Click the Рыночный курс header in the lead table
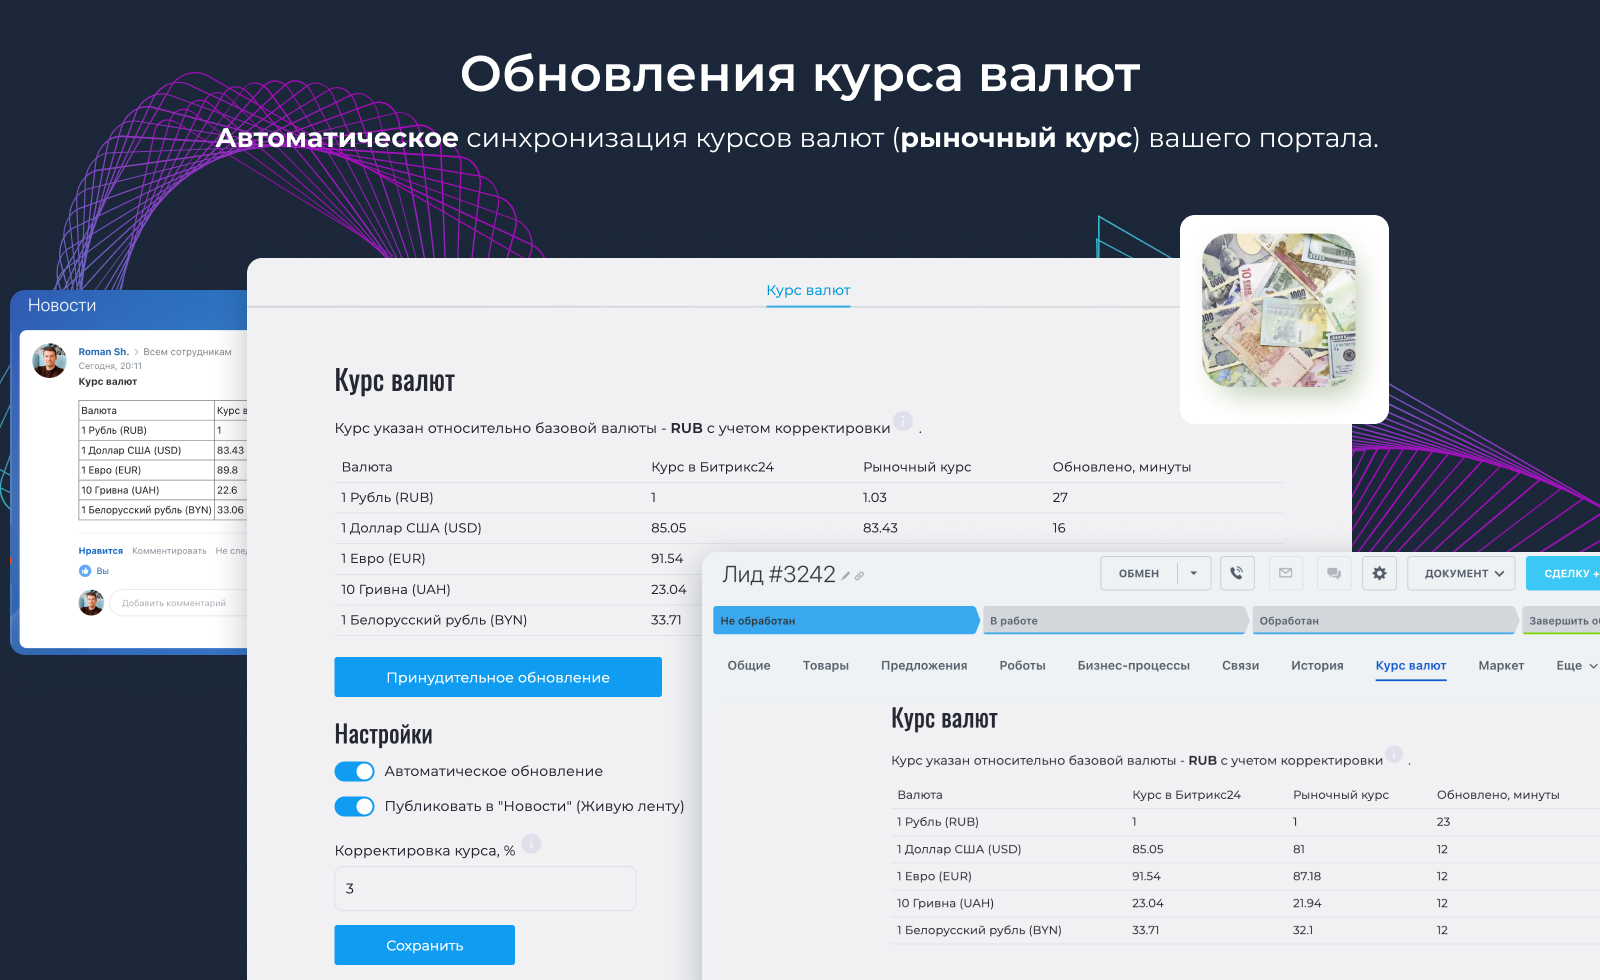1600x980 pixels. [1341, 795]
